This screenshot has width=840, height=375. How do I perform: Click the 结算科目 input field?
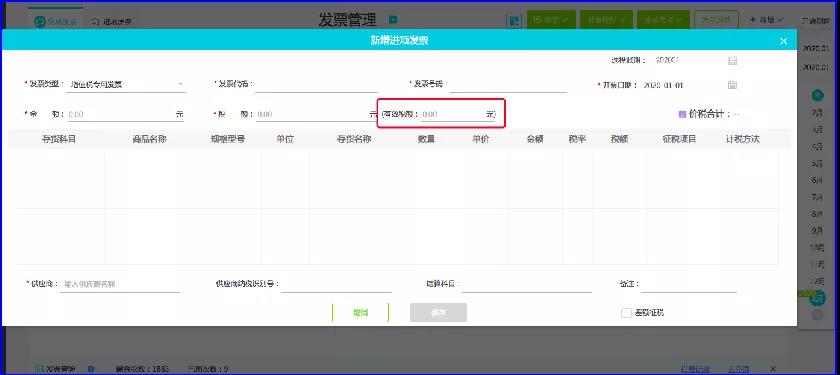(x=527, y=284)
